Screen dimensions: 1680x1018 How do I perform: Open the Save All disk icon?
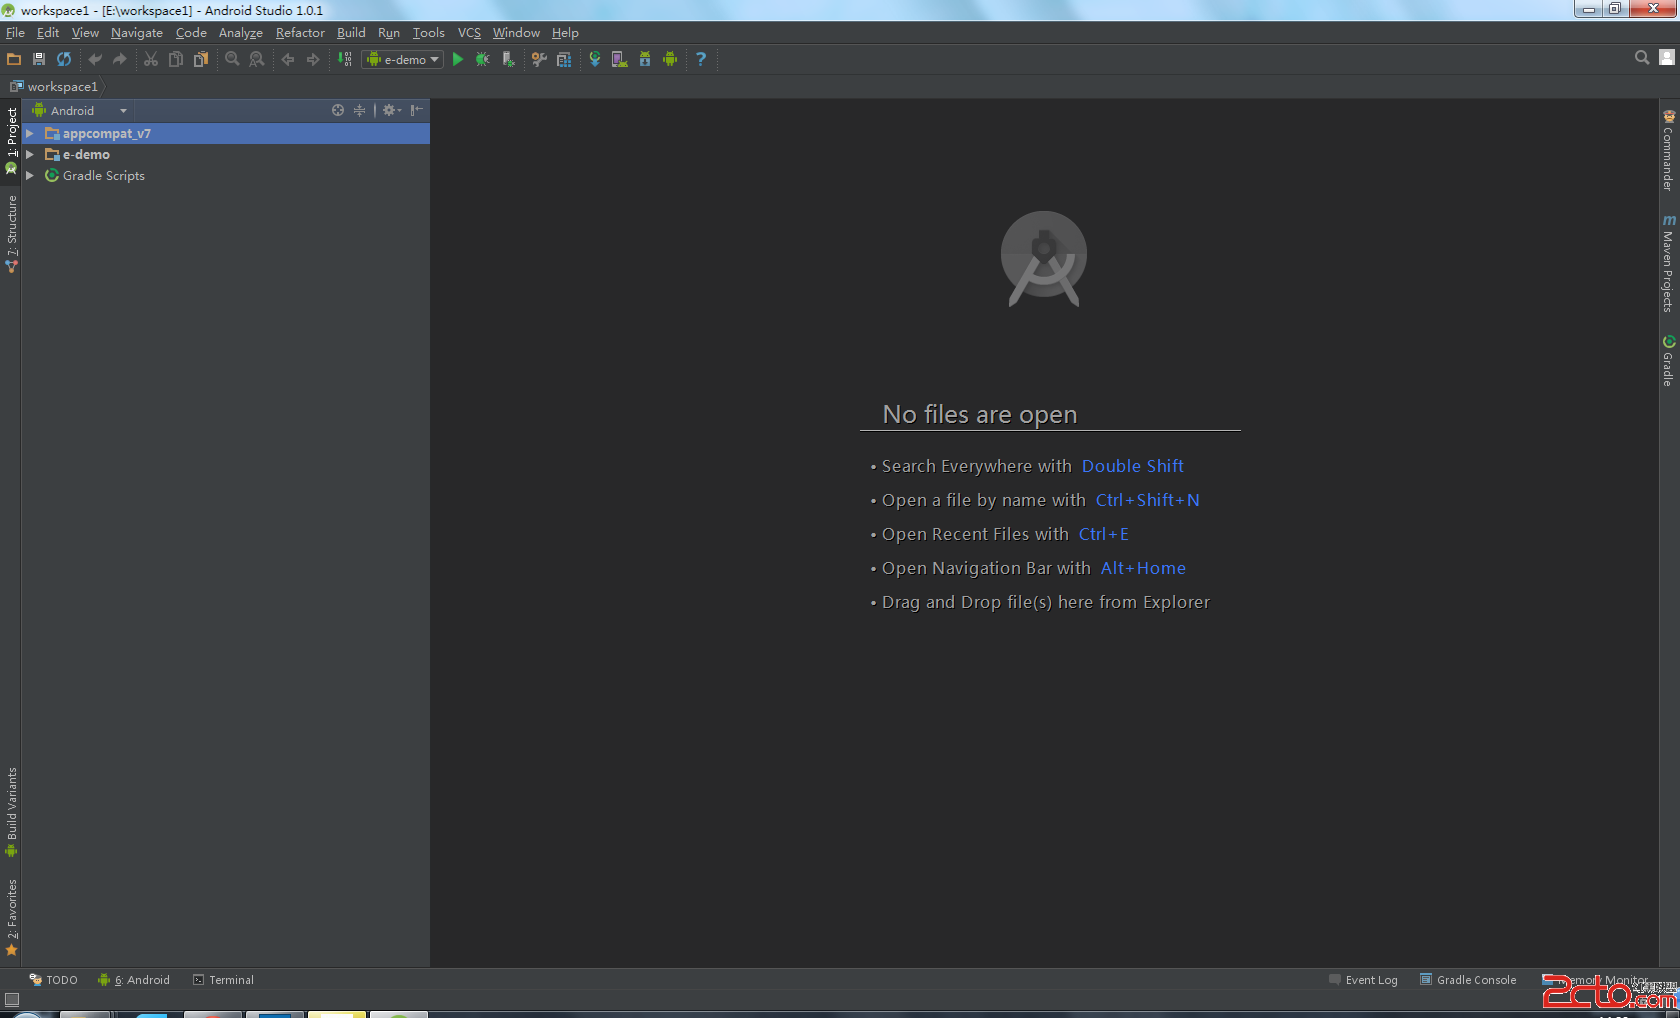pos(39,60)
